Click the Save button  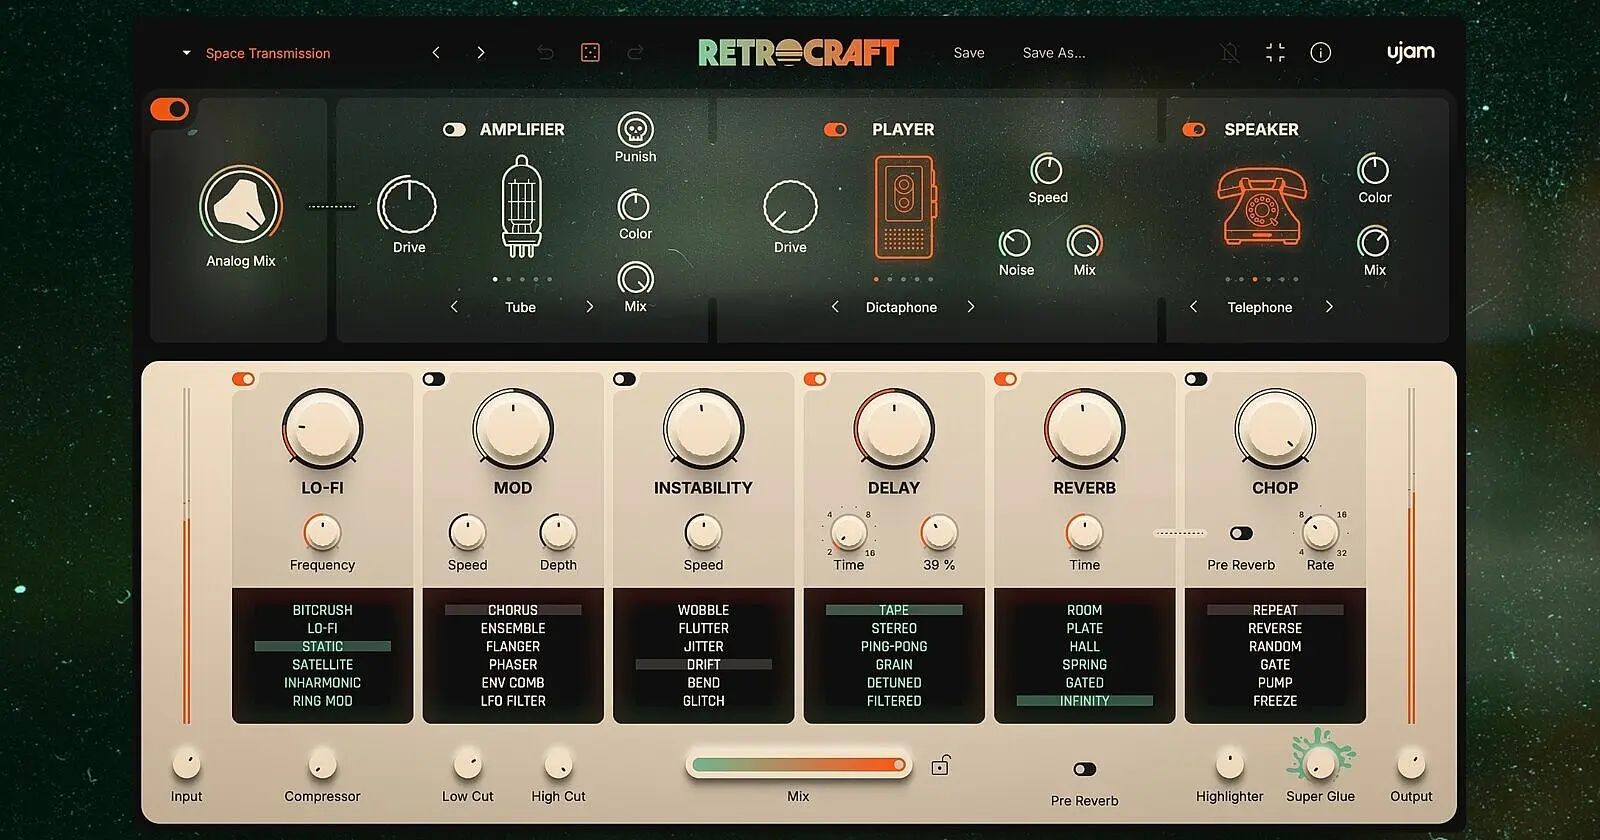pos(968,53)
